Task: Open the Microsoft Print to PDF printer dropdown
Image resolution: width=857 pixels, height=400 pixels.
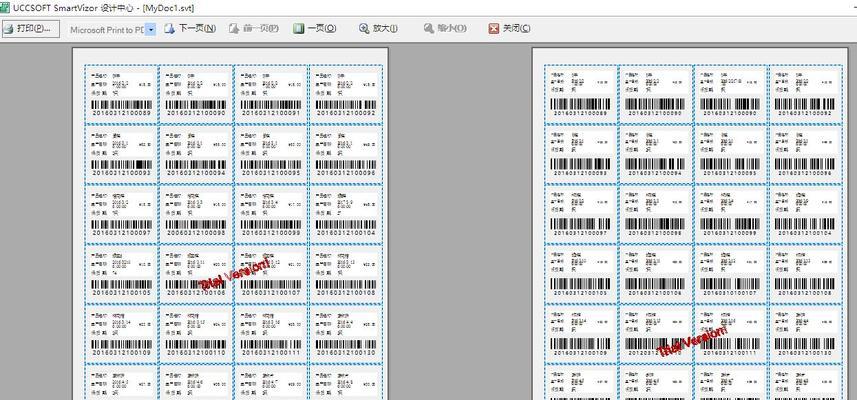Action: (x=151, y=30)
